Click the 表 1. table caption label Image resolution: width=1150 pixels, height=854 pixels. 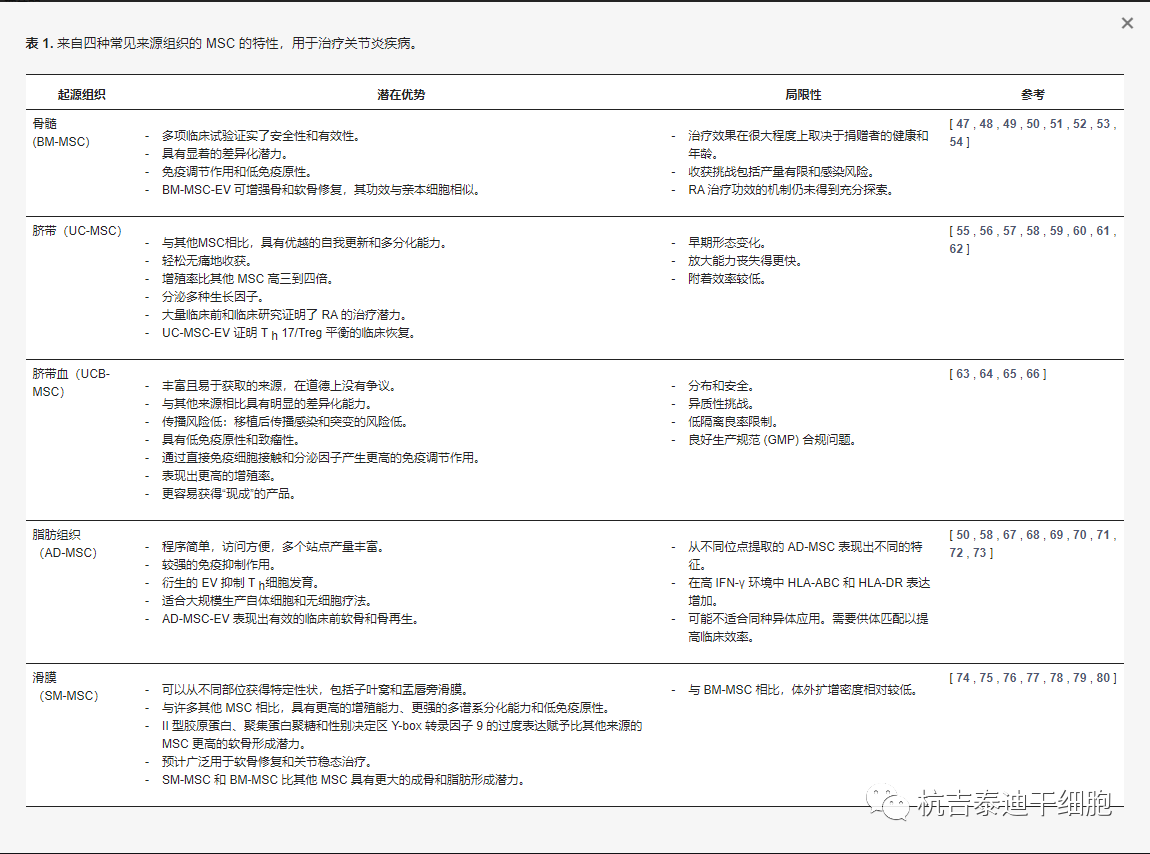[39, 43]
